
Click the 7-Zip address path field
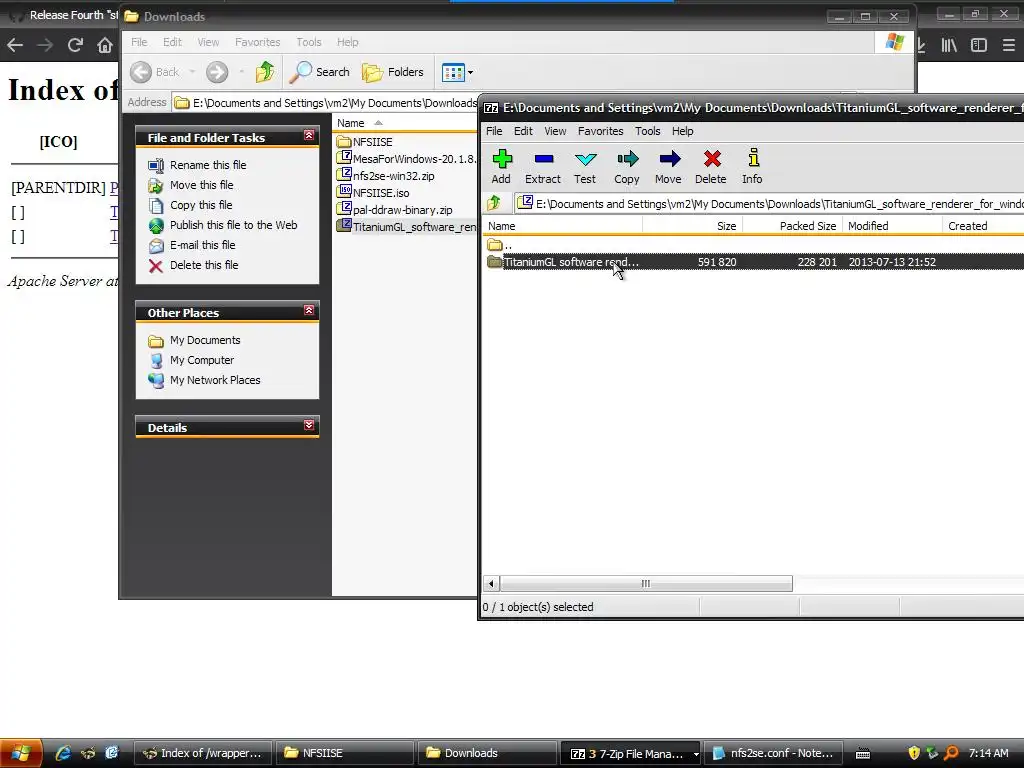coord(769,204)
